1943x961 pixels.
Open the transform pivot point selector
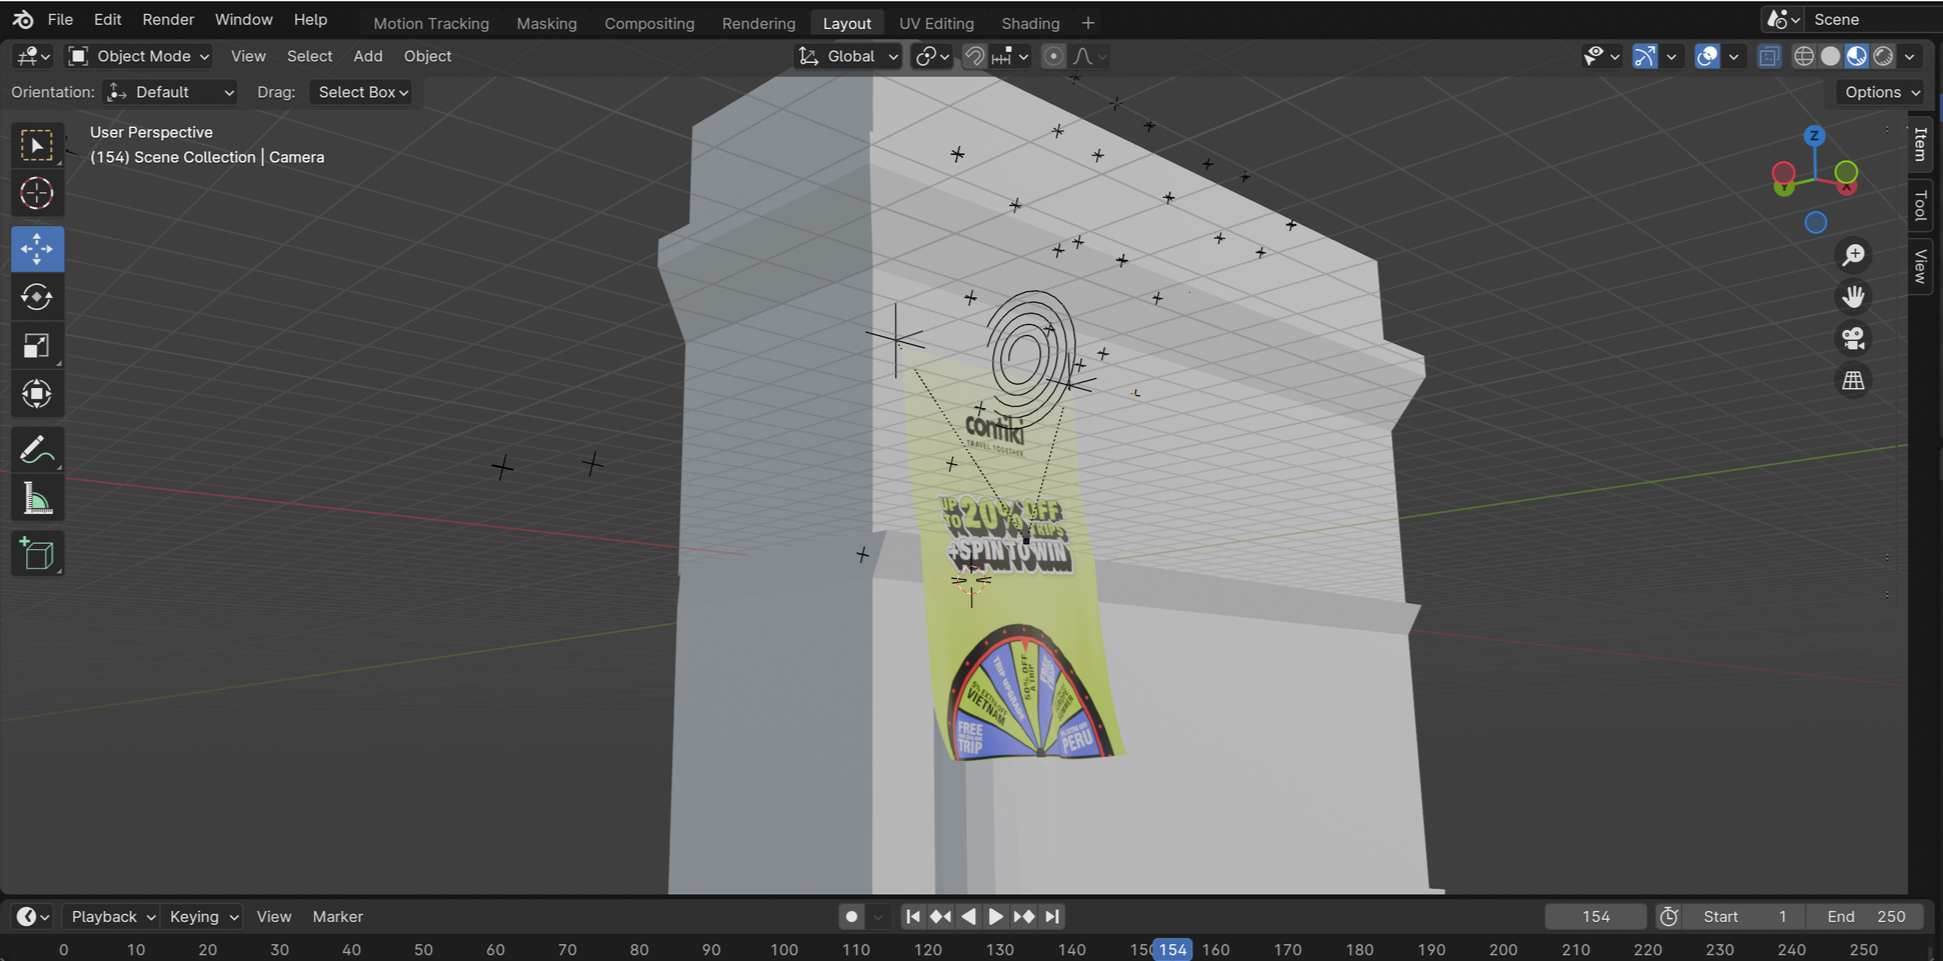[932, 56]
